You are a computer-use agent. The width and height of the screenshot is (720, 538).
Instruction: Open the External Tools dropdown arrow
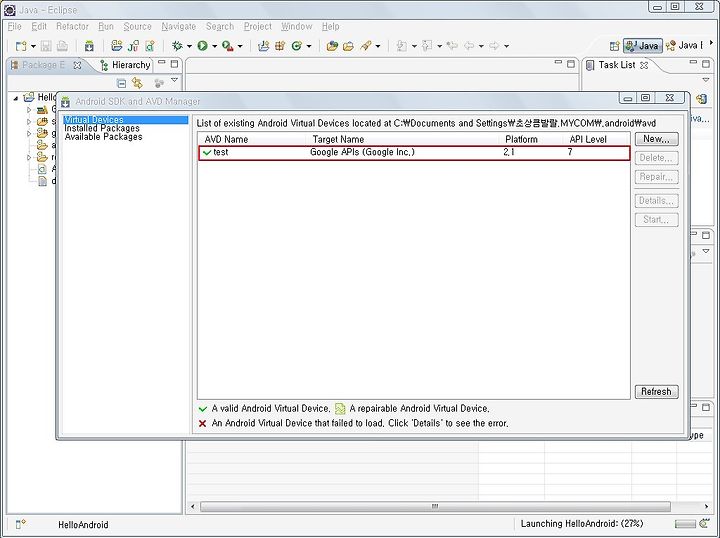240,46
